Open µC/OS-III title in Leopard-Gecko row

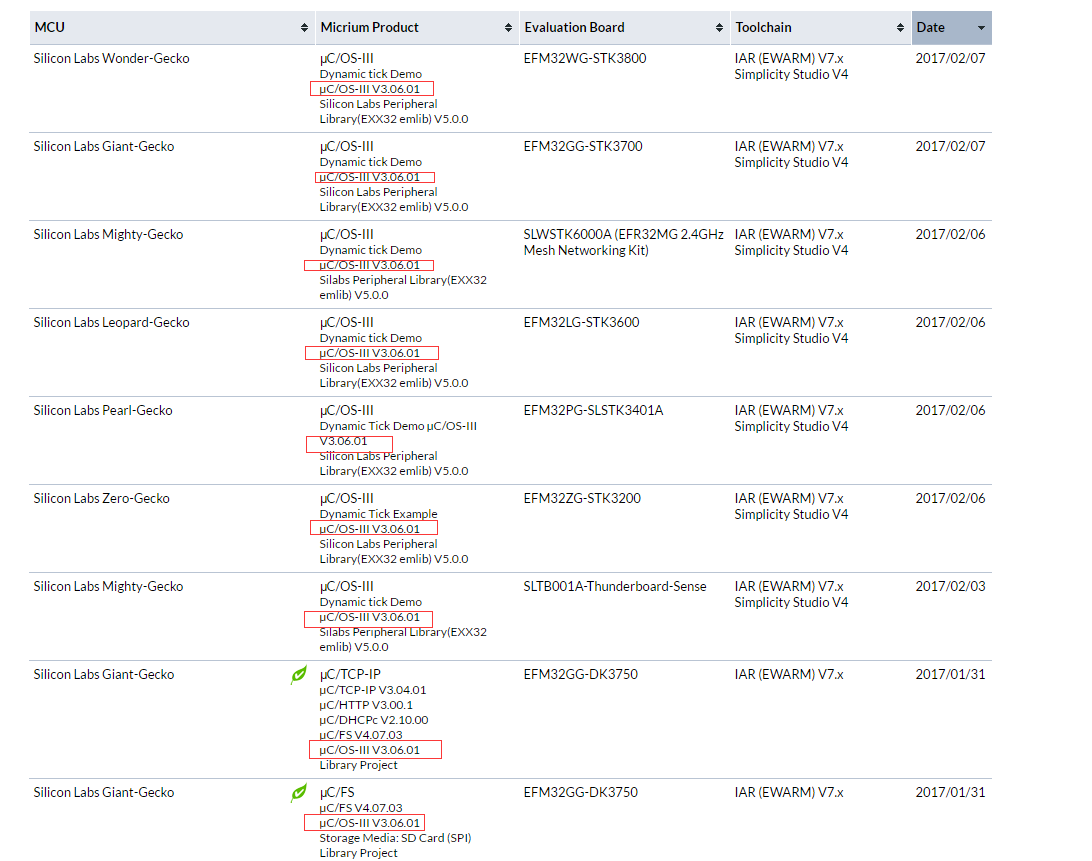[x=347, y=323]
